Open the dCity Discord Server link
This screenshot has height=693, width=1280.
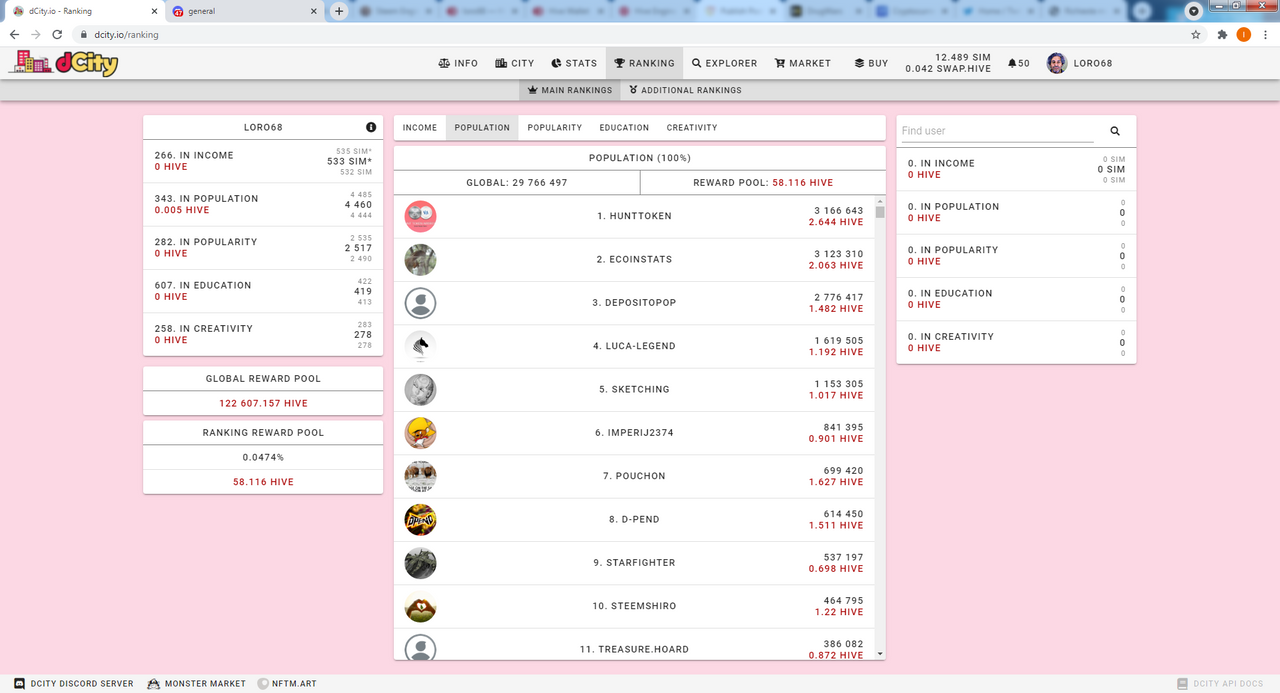(74, 684)
